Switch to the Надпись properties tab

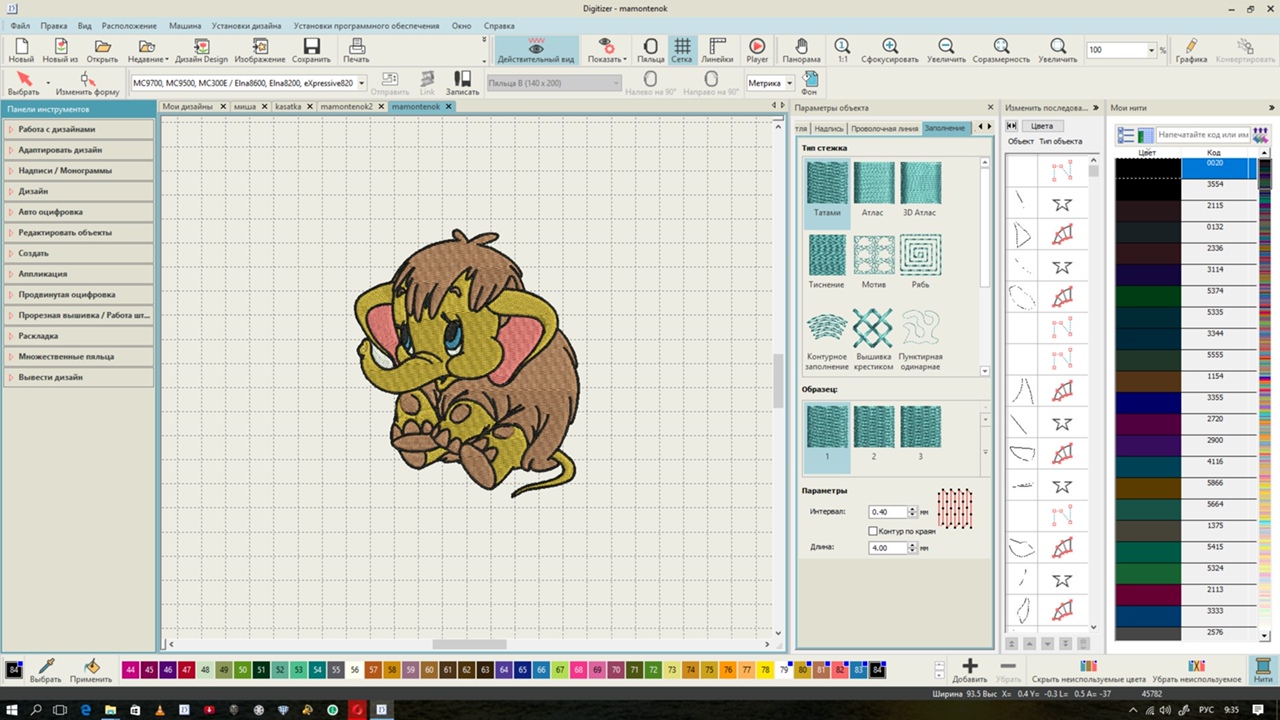click(x=829, y=128)
